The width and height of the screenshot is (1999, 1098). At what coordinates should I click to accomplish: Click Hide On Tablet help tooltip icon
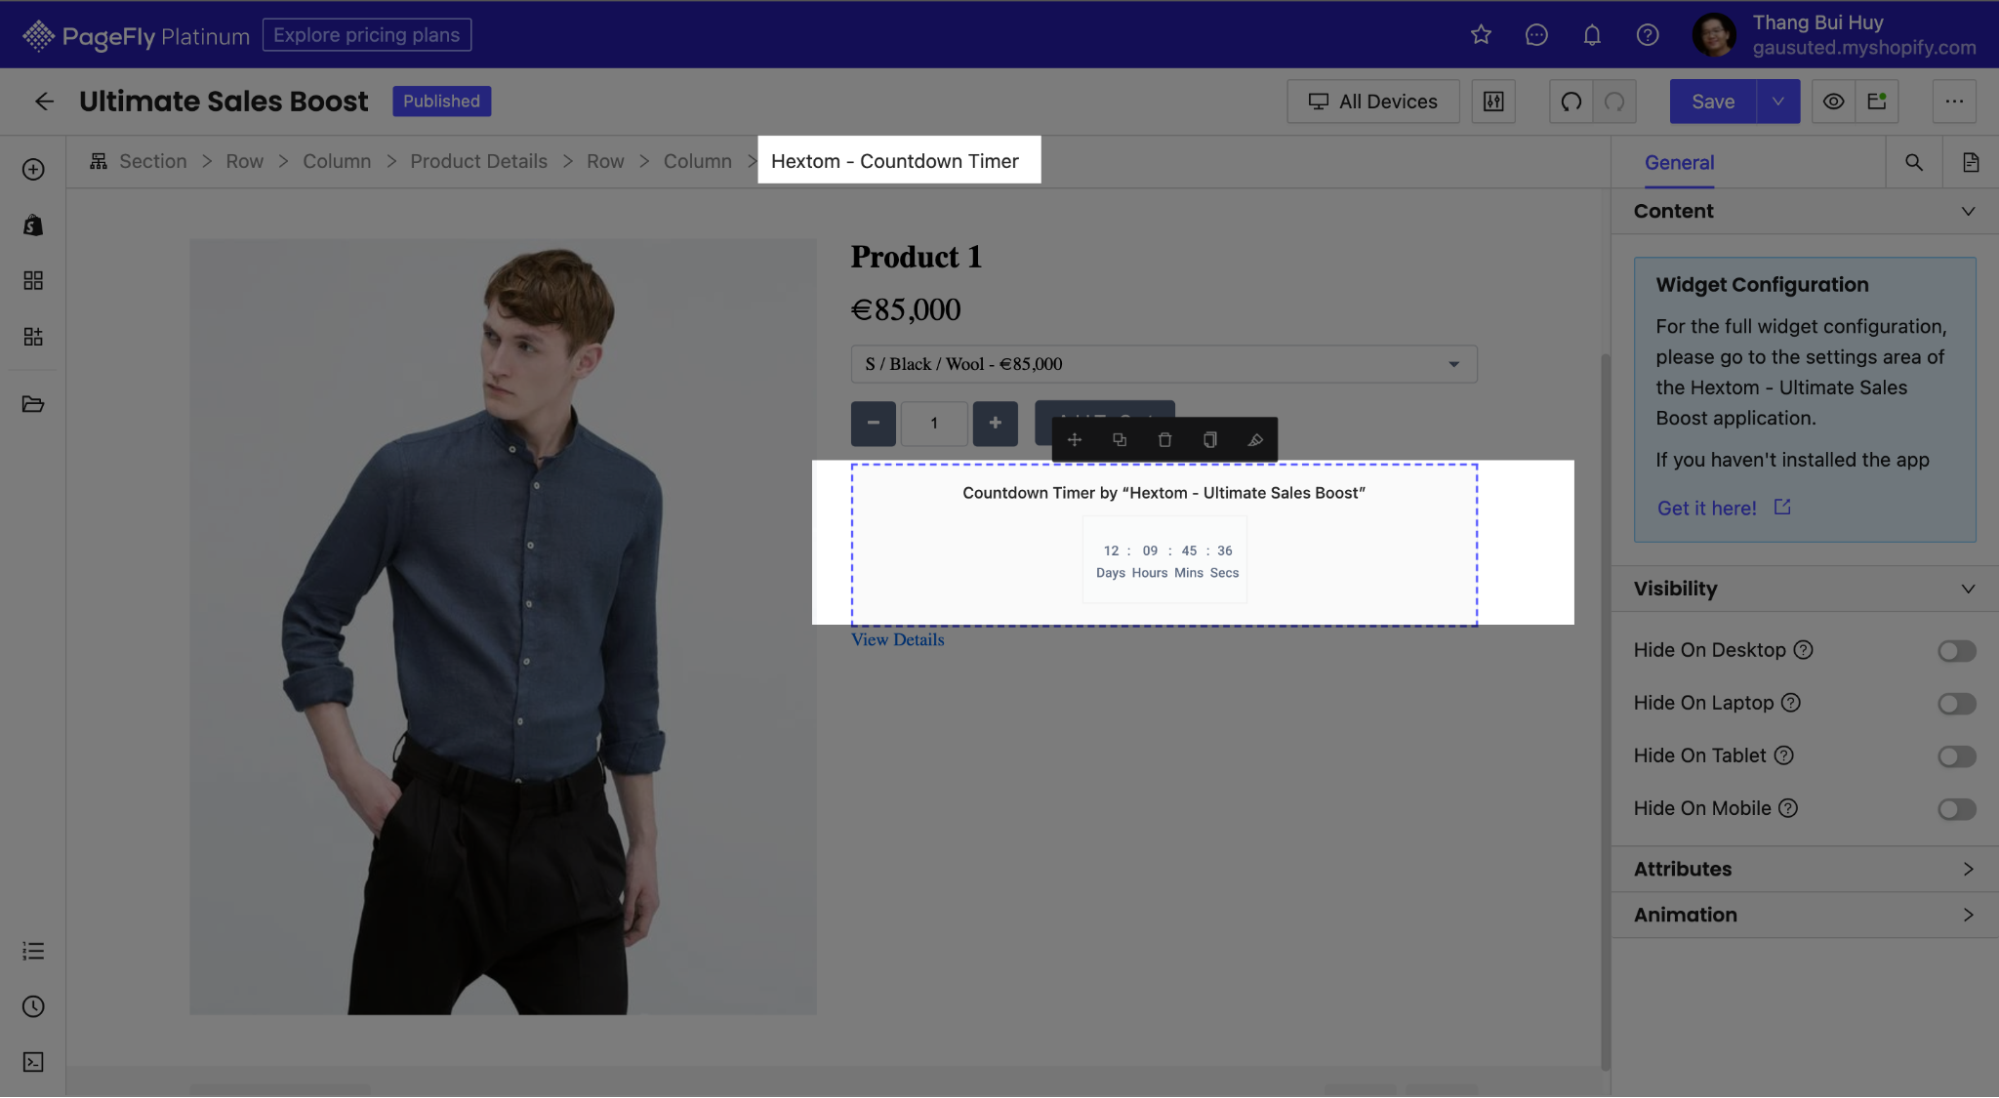coord(1784,755)
